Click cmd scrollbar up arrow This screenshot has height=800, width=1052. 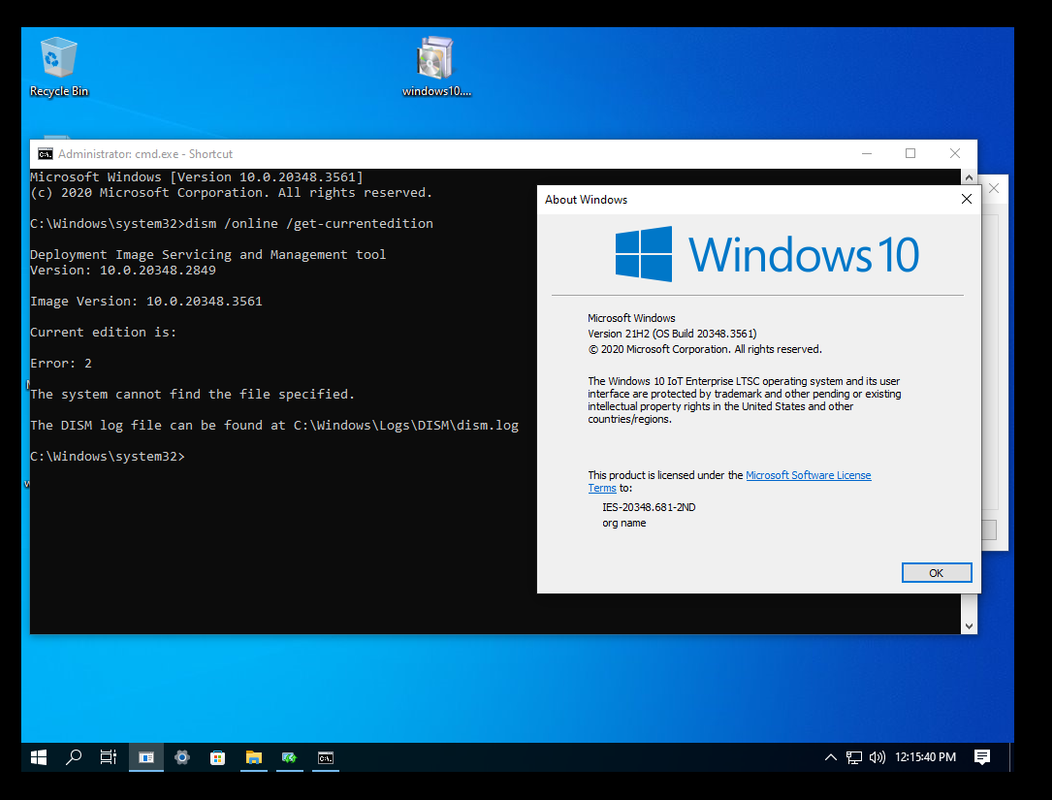(969, 177)
